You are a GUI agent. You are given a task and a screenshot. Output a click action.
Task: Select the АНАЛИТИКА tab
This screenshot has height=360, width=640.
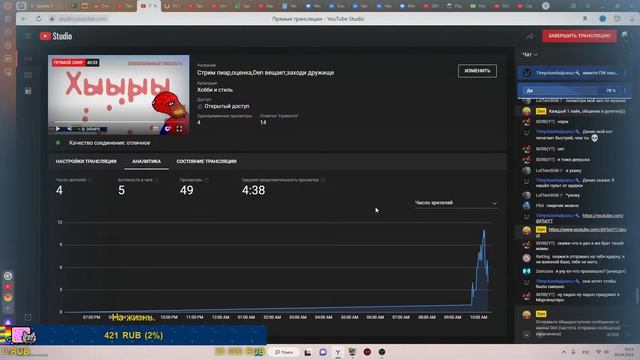[x=146, y=161]
